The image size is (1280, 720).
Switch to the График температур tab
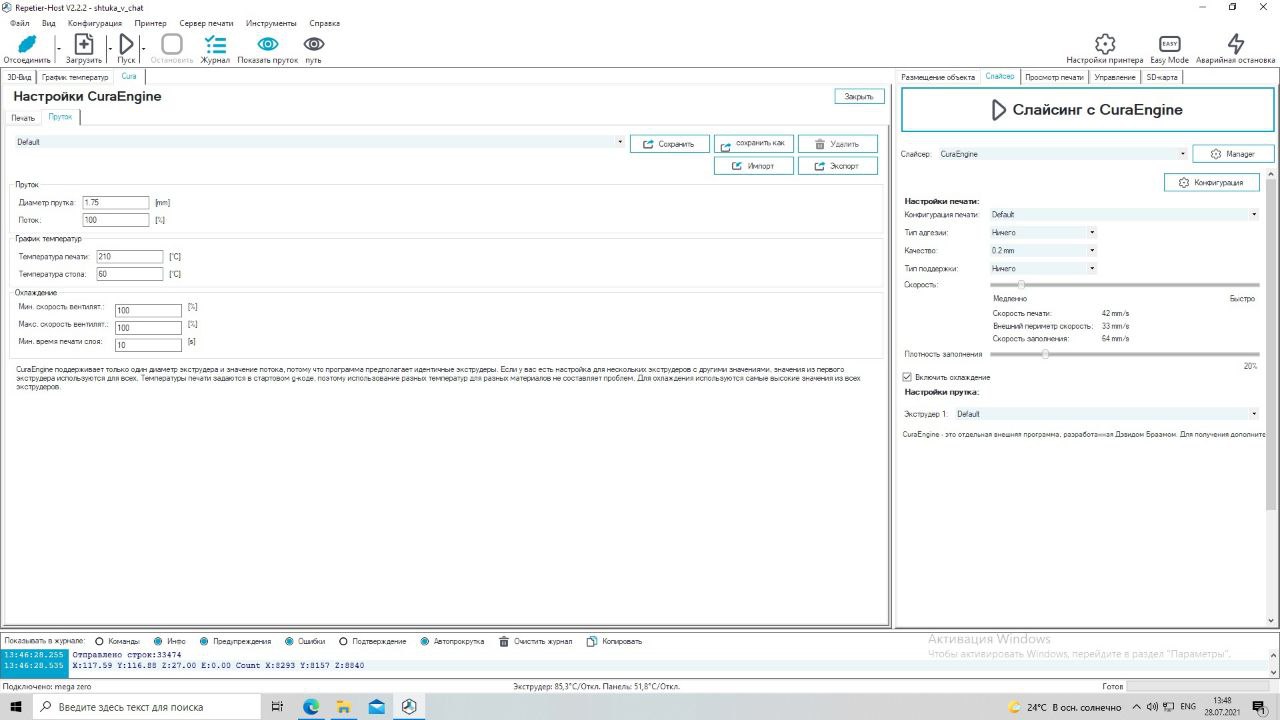(75, 77)
